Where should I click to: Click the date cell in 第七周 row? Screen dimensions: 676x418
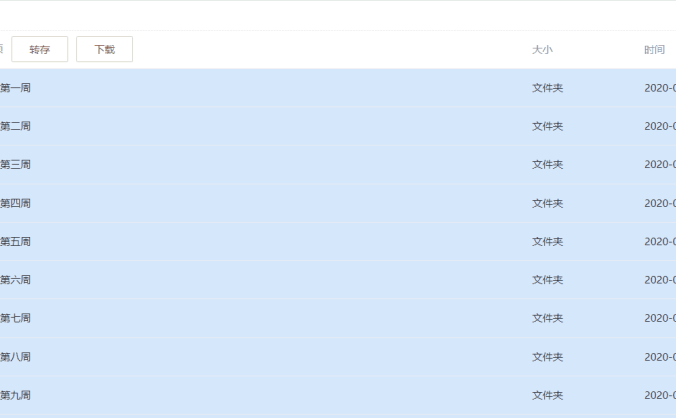click(x=660, y=318)
